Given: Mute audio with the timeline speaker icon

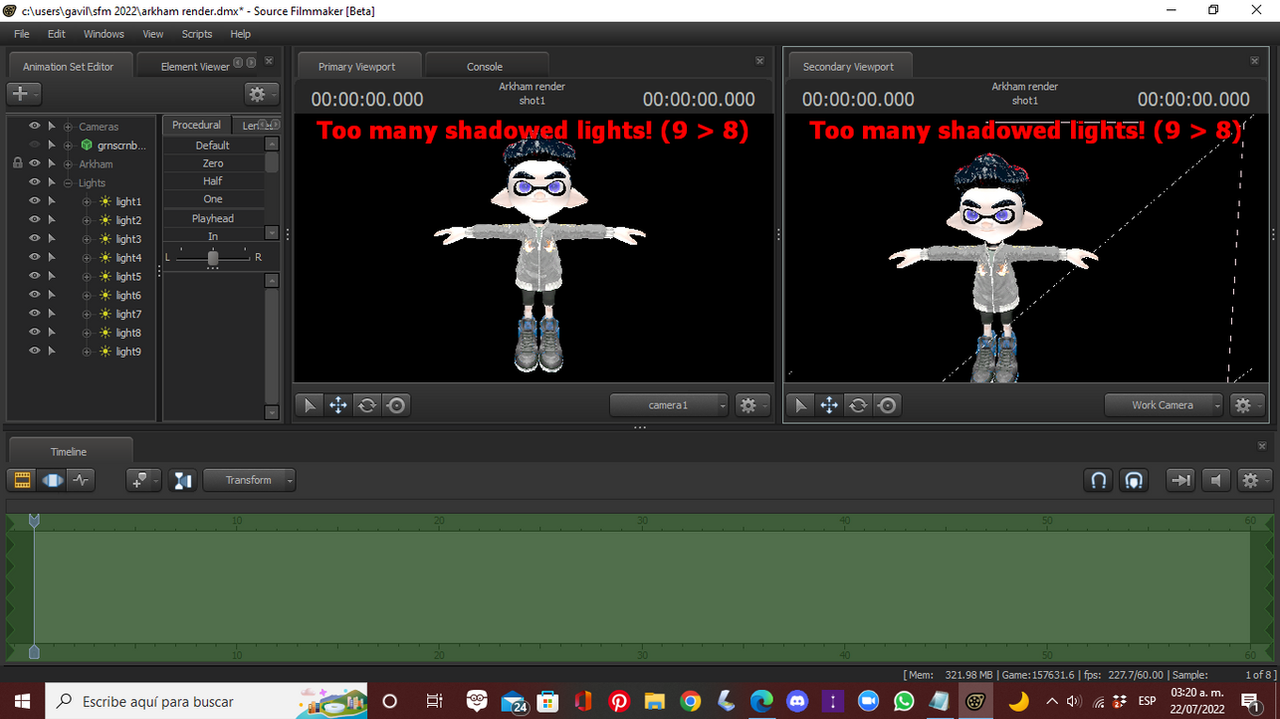Looking at the screenshot, I should pos(1216,480).
